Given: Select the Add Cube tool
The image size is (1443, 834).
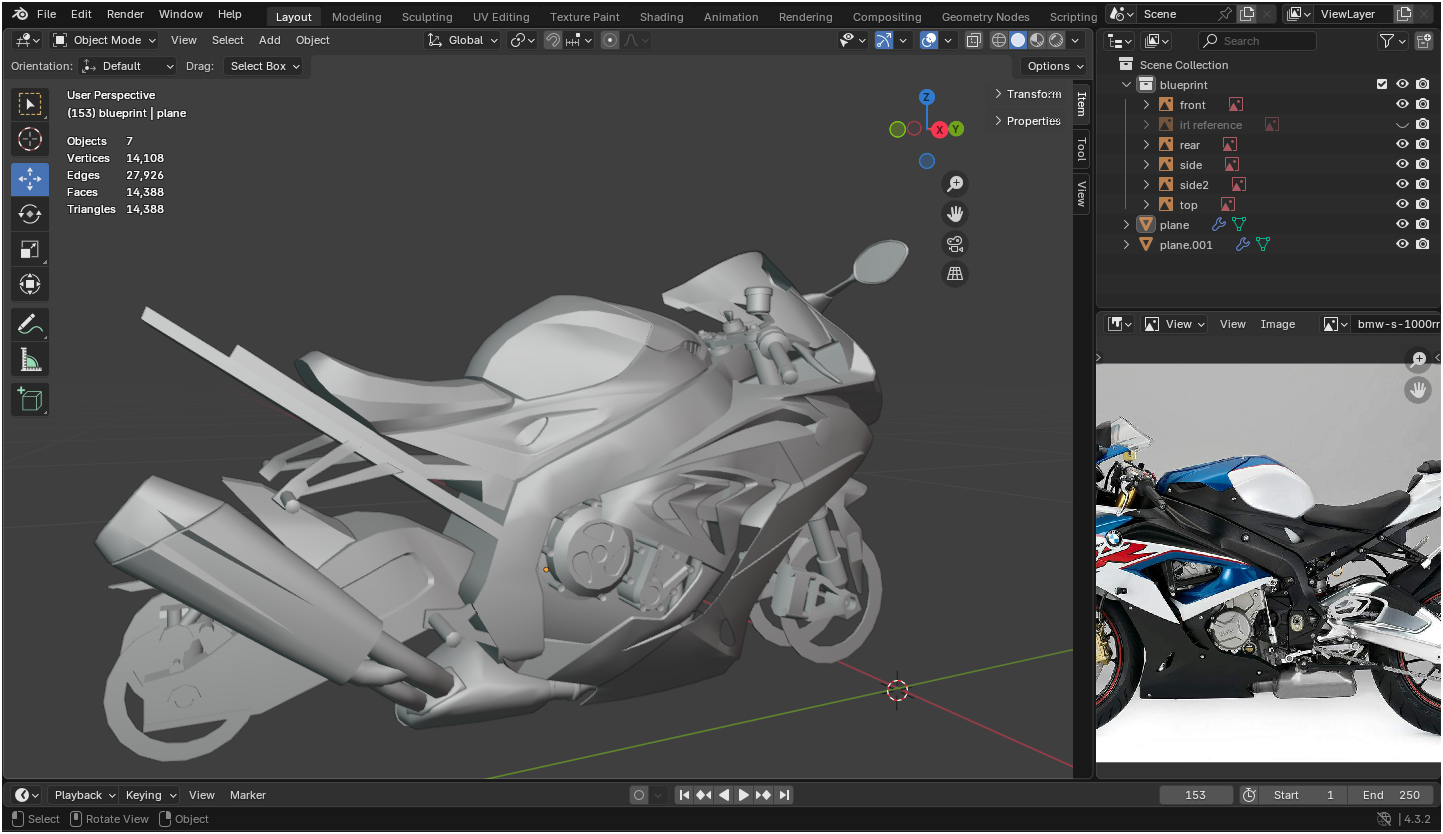Looking at the screenshot, I should coord(30,399).
